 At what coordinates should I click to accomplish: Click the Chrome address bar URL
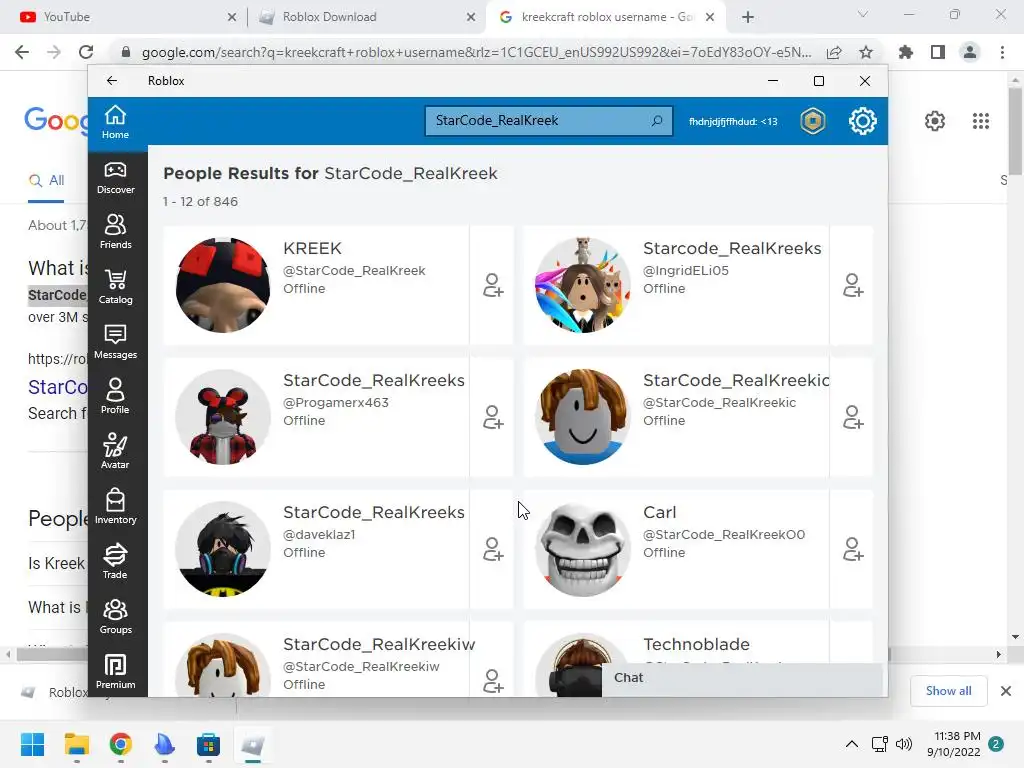tap(476, 52)
